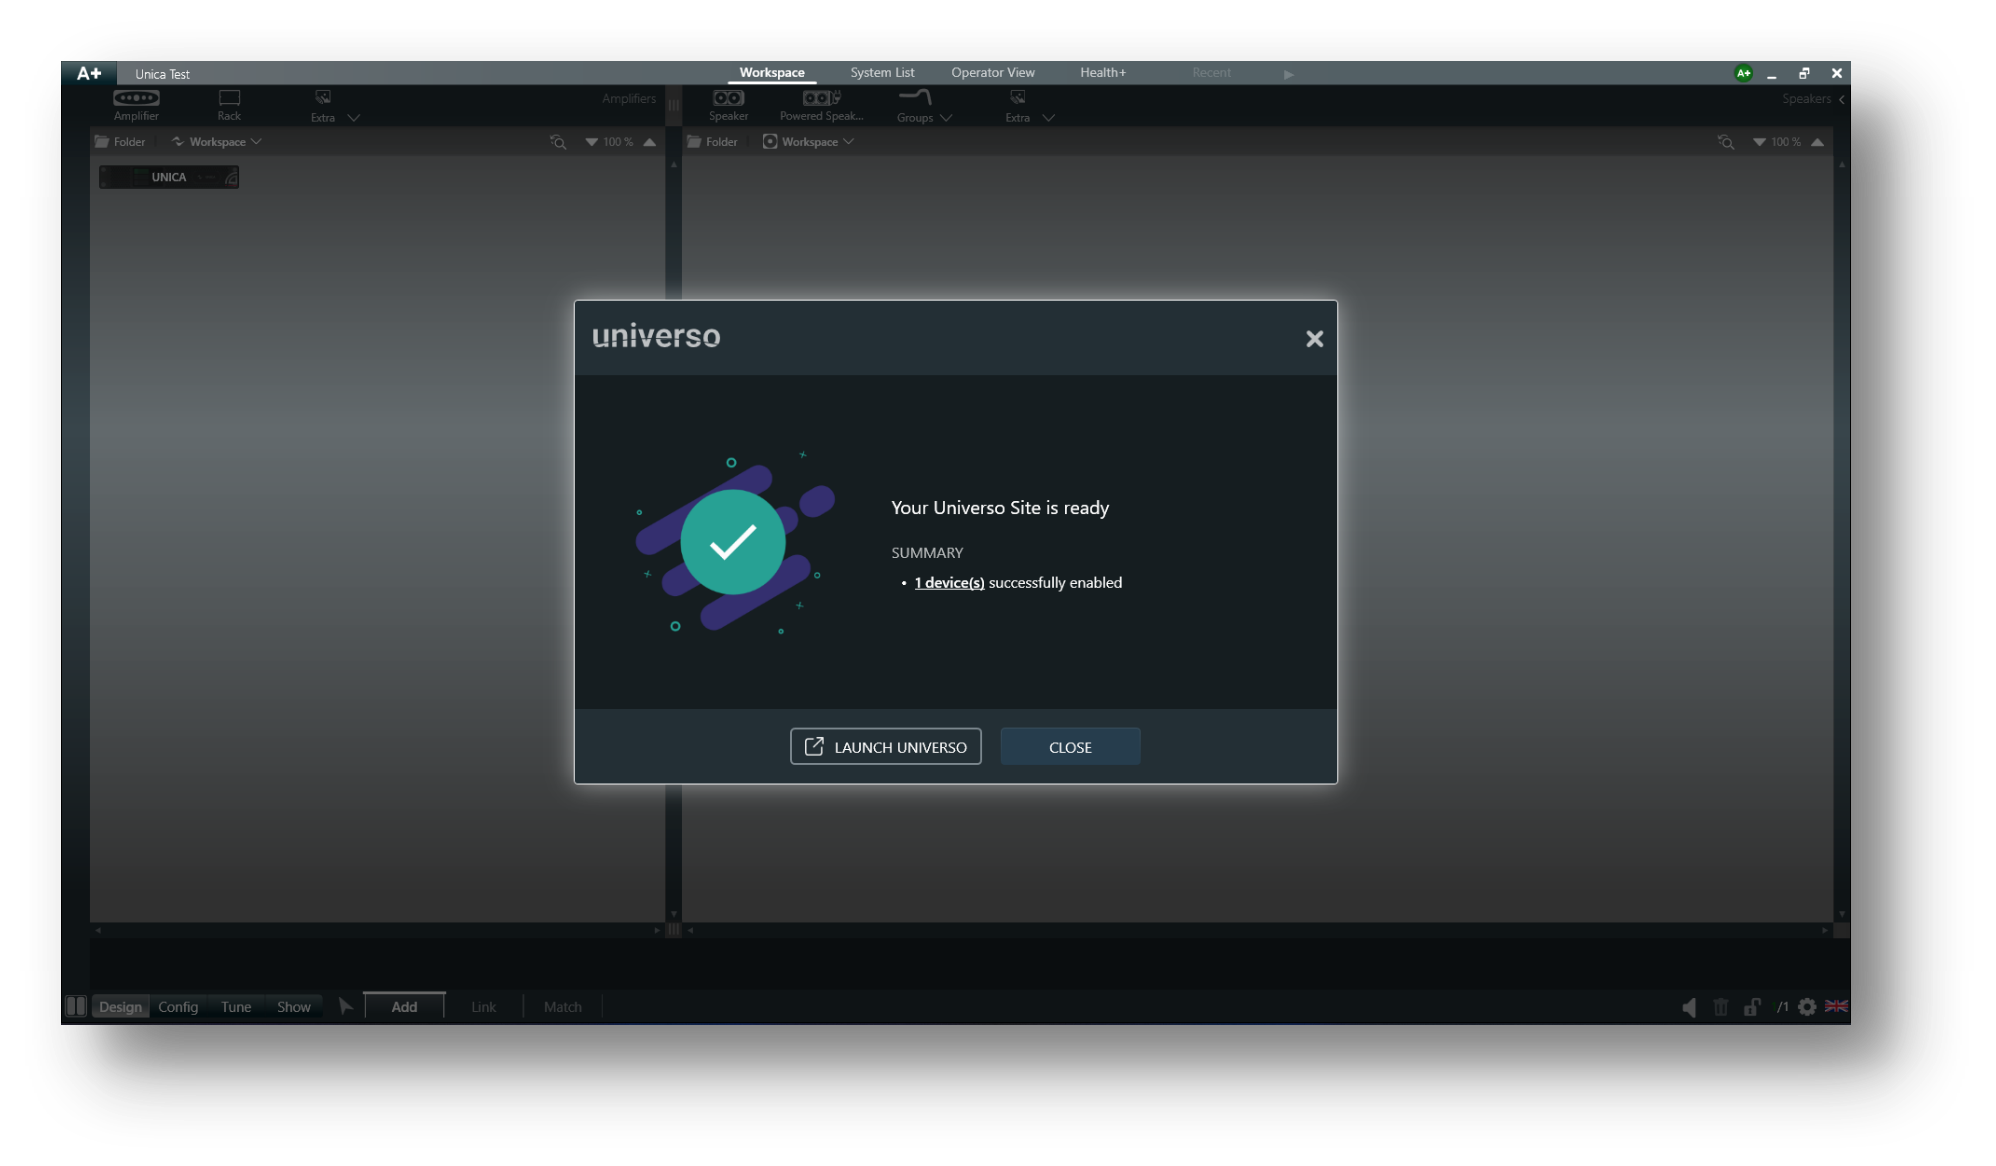Click the play arrow next to Recent
This screenshot has width=1996, height=1166.
[x=1288, y=74]
